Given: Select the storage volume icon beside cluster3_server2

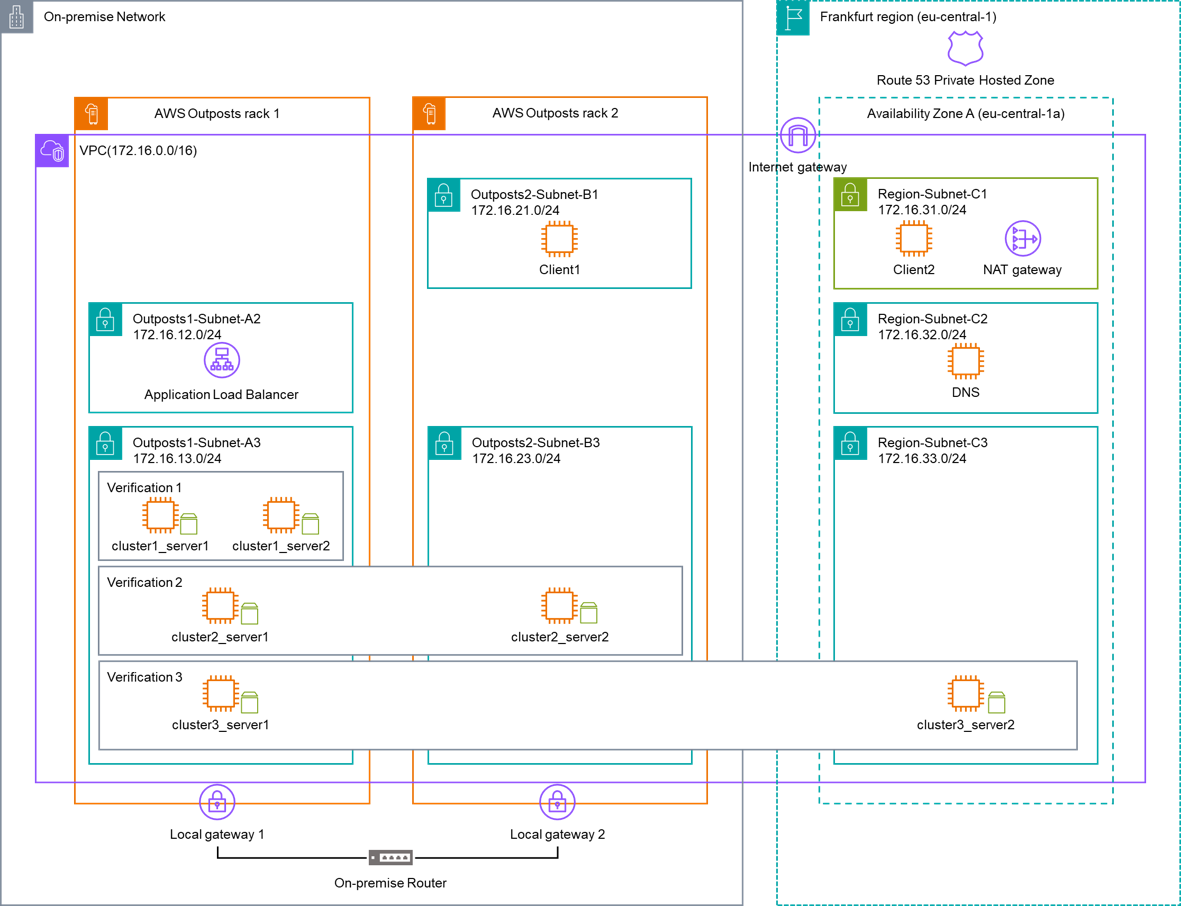Looking at the screenshot, I should coord(996,702).
